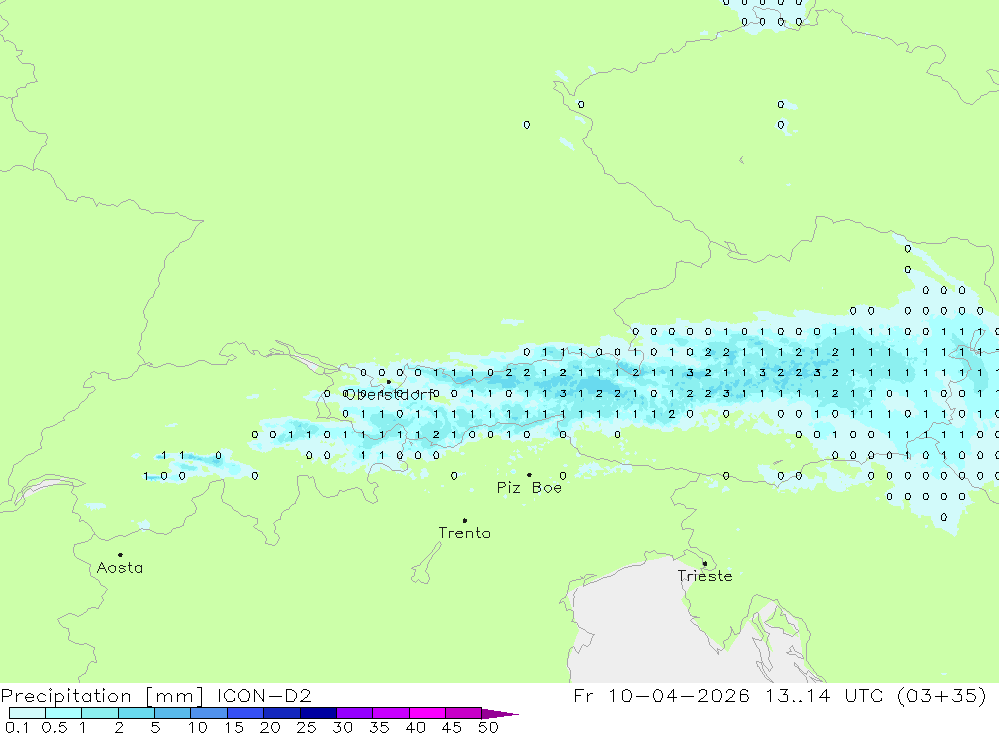Click the legend value label '25'
The height and width of the screenshot is (733, 1000).
[x=306, y=727]
